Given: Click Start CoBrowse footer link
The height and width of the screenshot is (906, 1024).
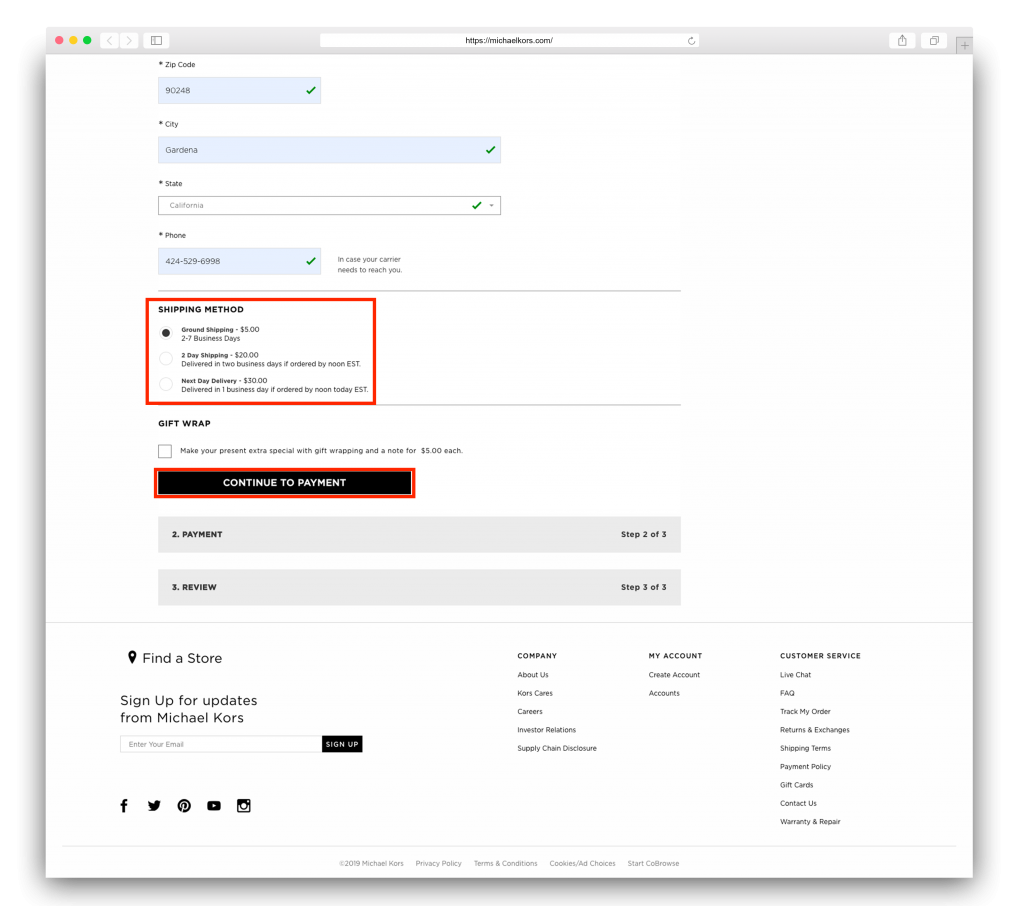Looking at the screenshot, I should click(x=653, y=863).
